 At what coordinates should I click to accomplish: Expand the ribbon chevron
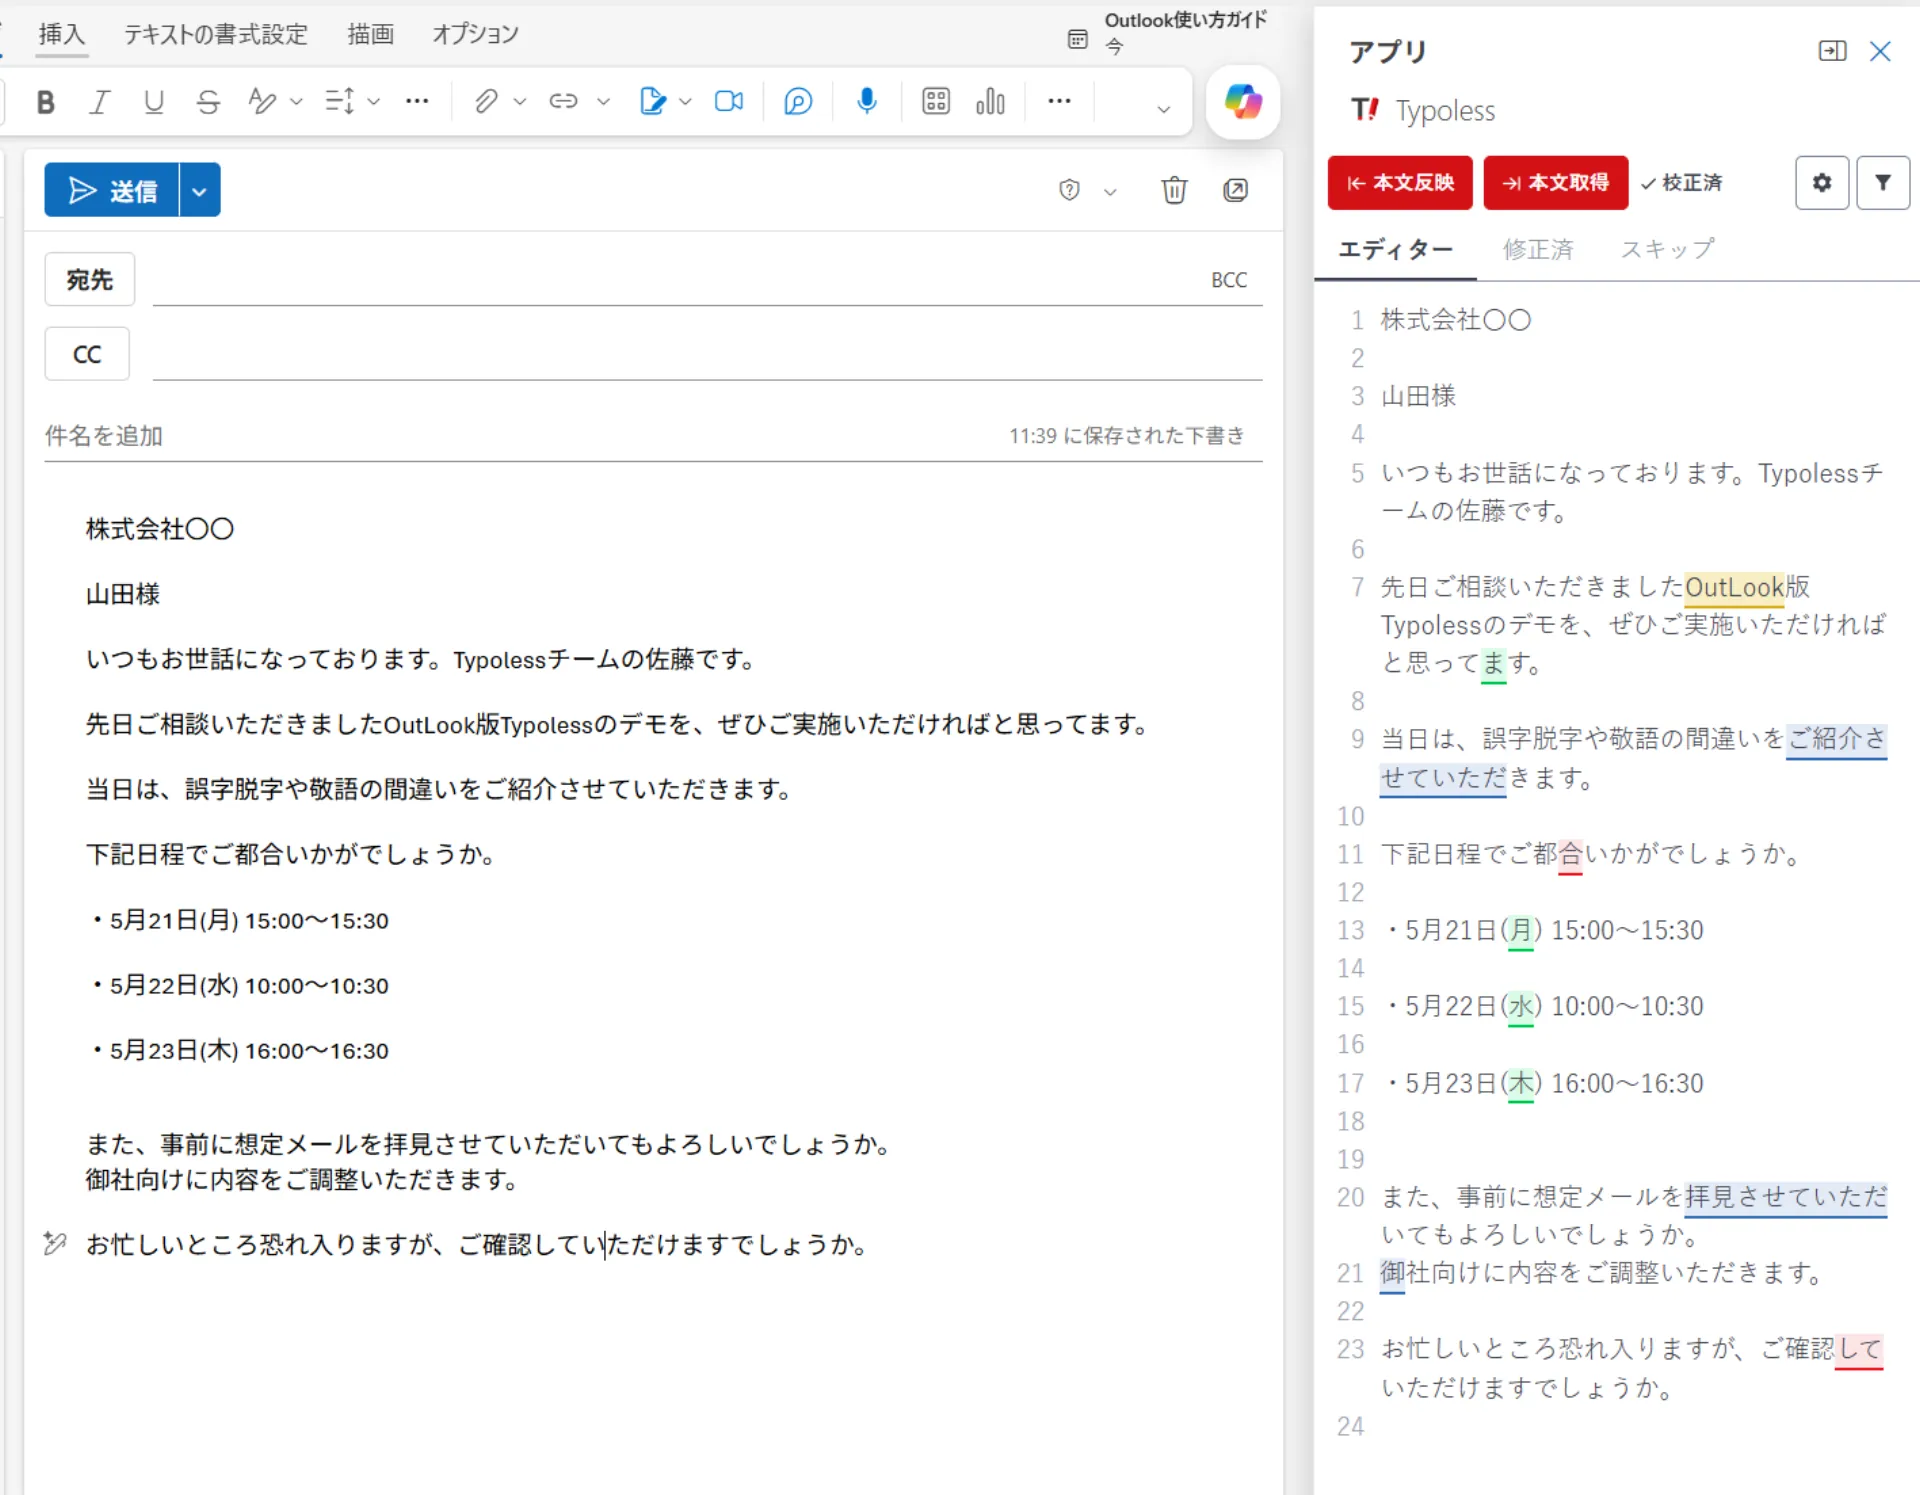(1163, 110)
